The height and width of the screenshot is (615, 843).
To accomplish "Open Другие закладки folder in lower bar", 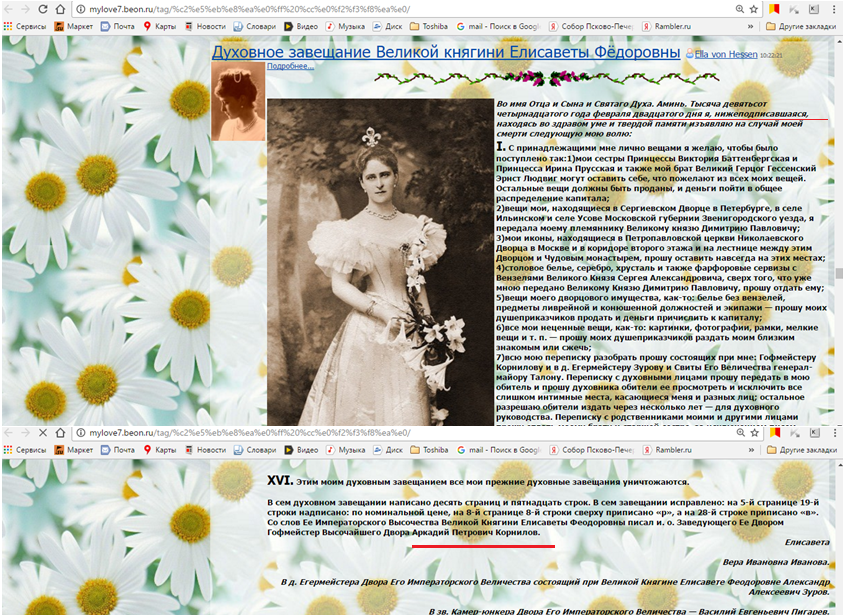I will click(801, 449).
